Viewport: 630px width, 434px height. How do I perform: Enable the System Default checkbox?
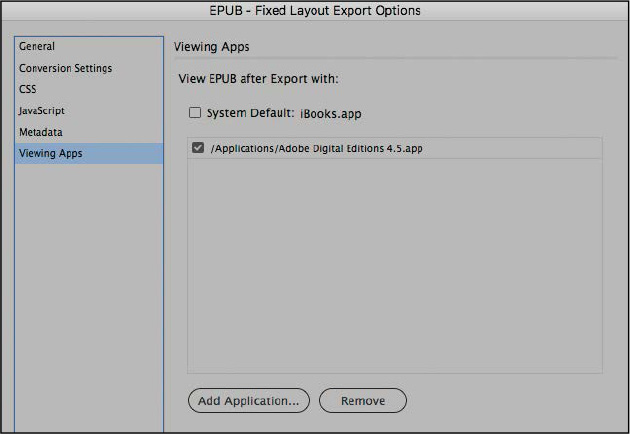[195, 113]
